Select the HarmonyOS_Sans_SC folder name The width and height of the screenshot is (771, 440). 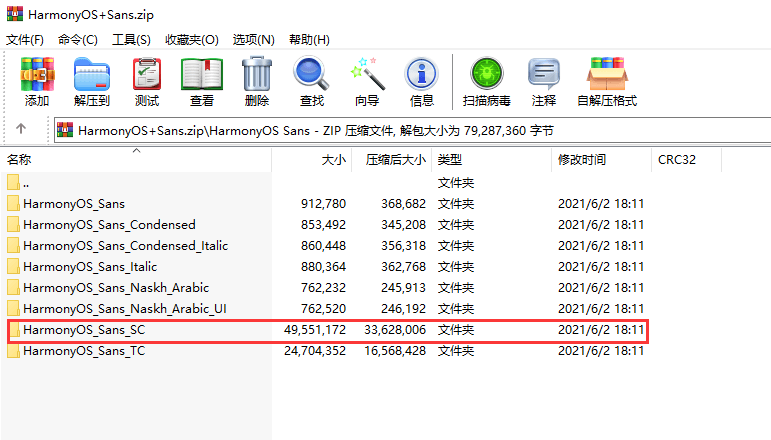pyautogui.click(x=84, y=330)
